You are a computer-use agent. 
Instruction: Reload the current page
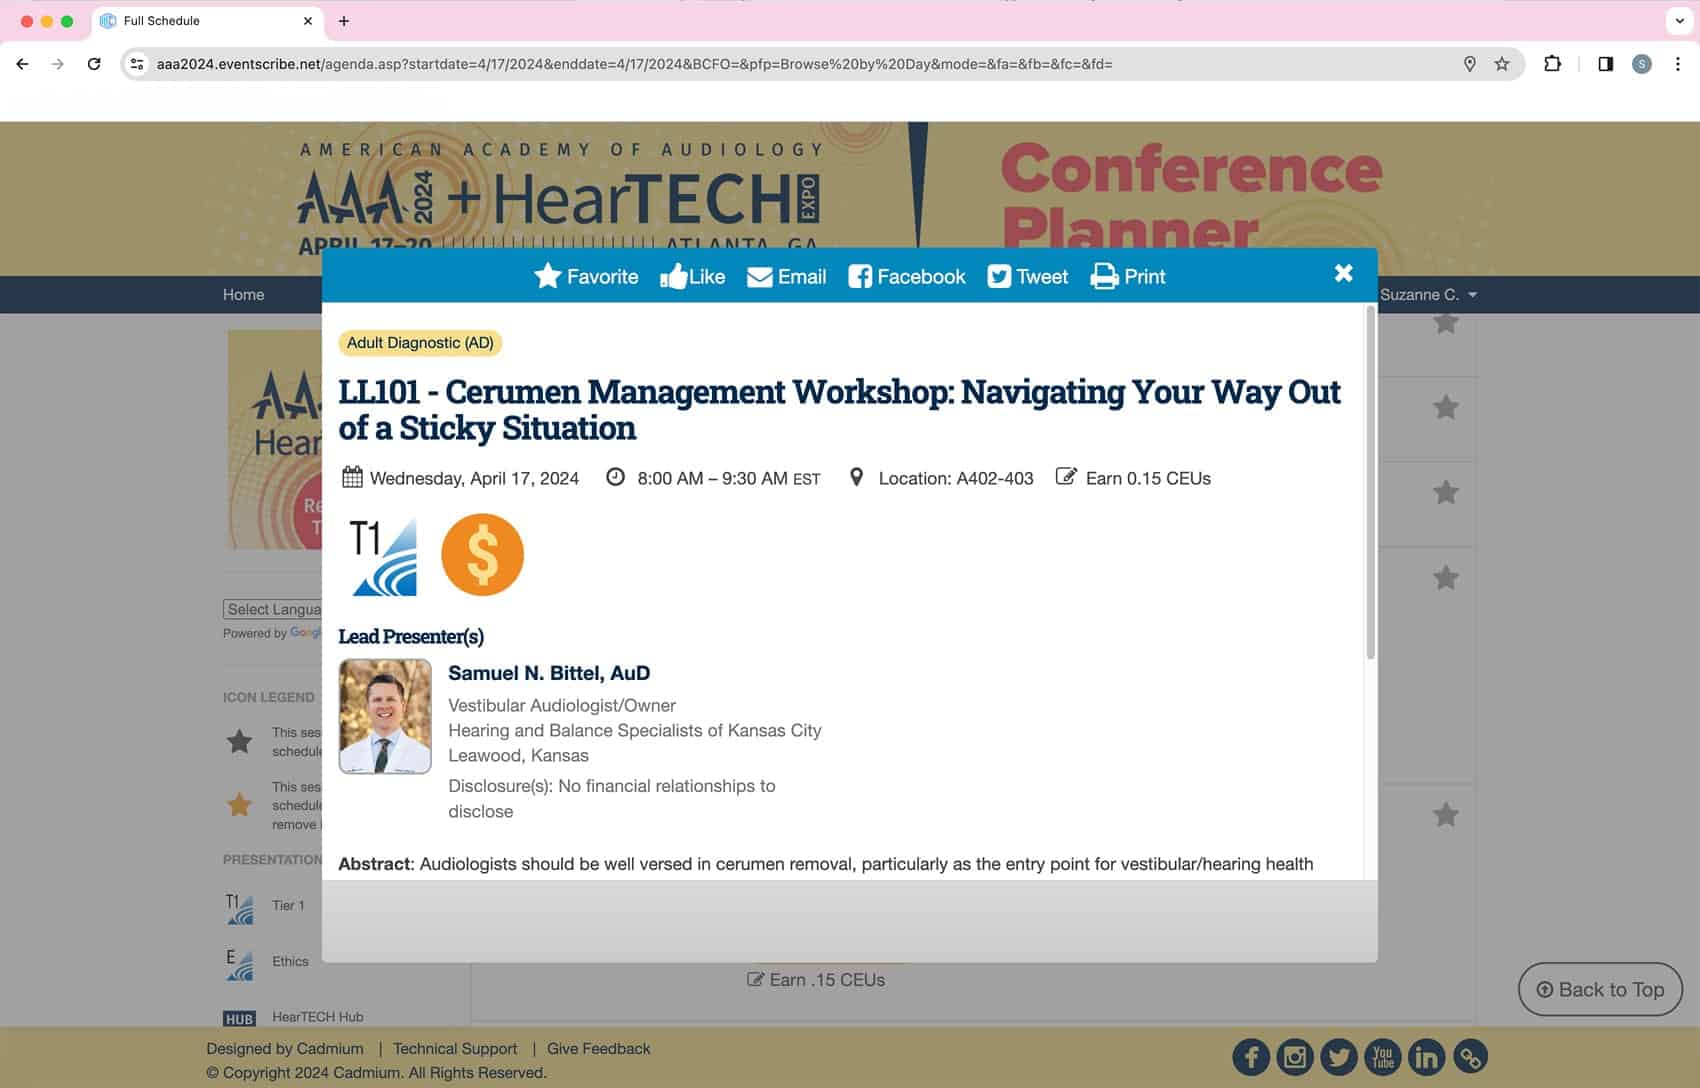94,64
